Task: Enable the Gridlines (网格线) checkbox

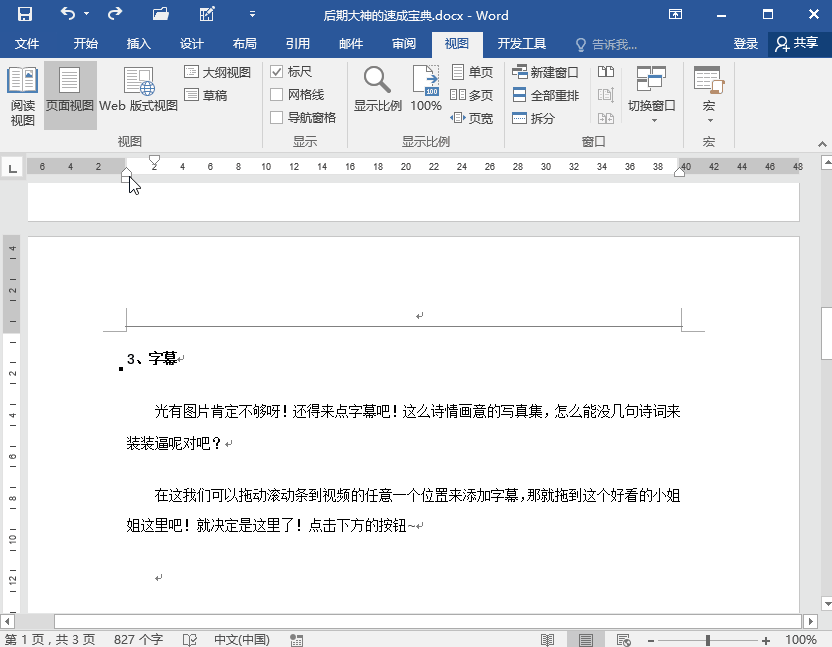Action: point(277,95)
